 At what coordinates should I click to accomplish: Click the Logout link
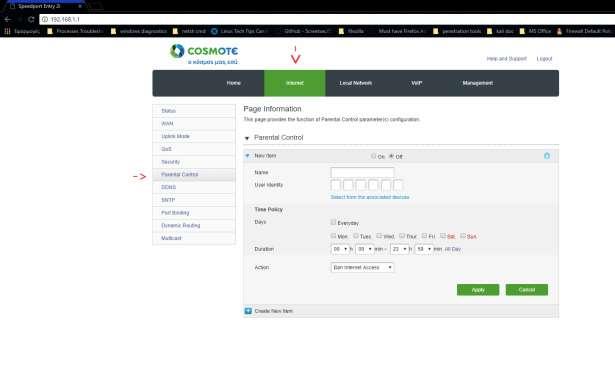click(544, 59)
